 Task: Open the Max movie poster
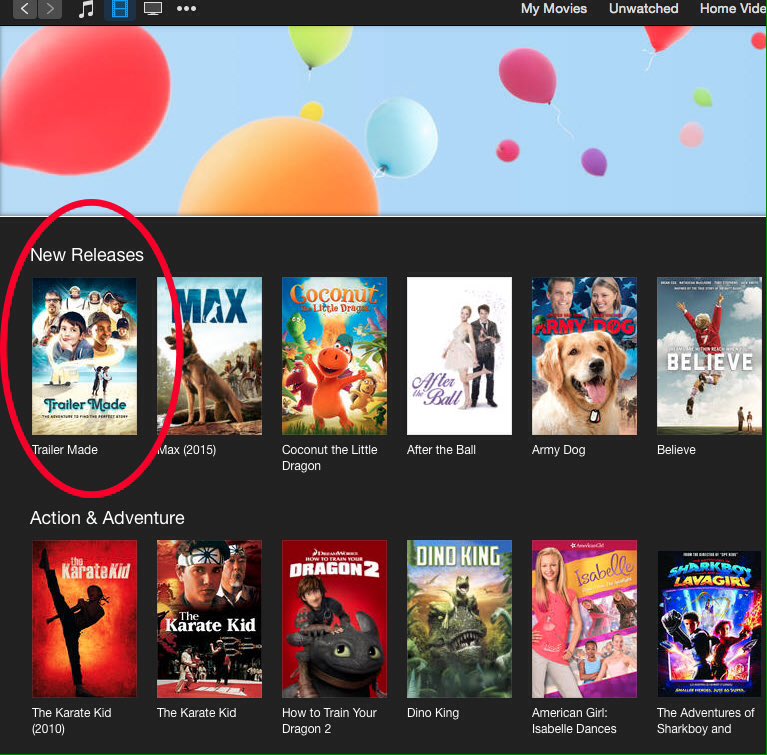point(209,356)
